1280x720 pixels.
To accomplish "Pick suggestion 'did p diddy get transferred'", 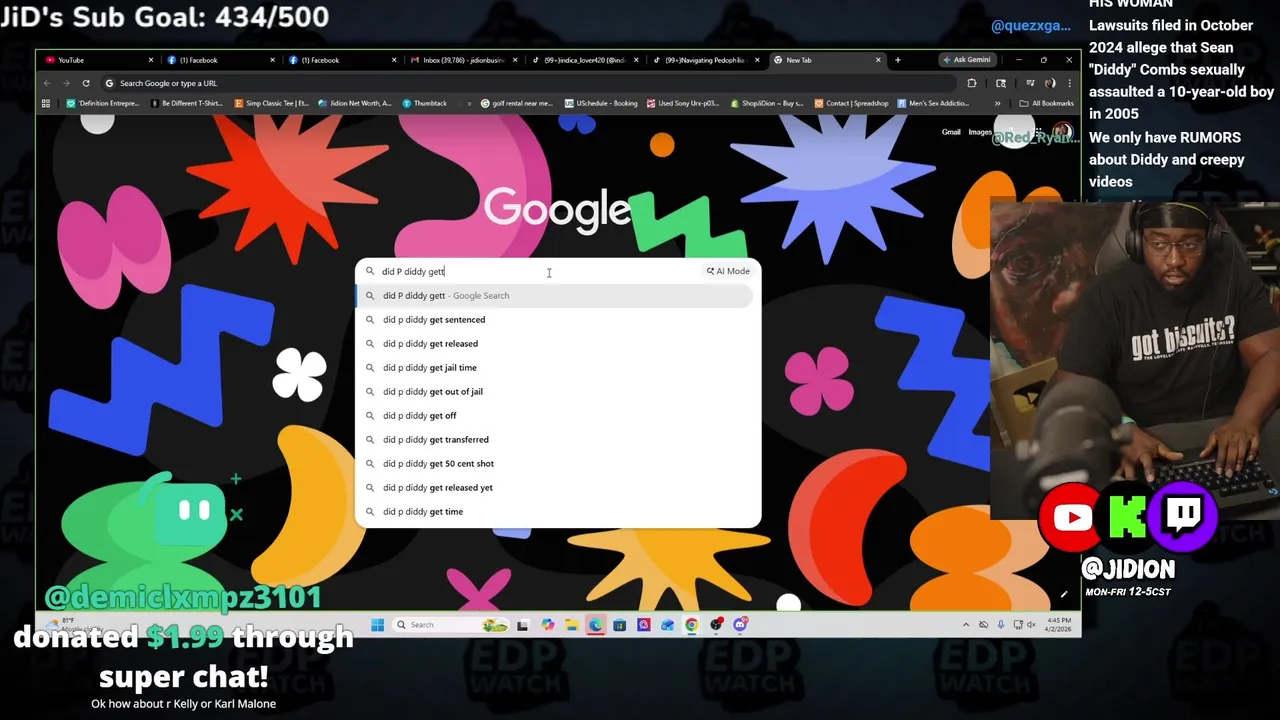I will [556, 439].
